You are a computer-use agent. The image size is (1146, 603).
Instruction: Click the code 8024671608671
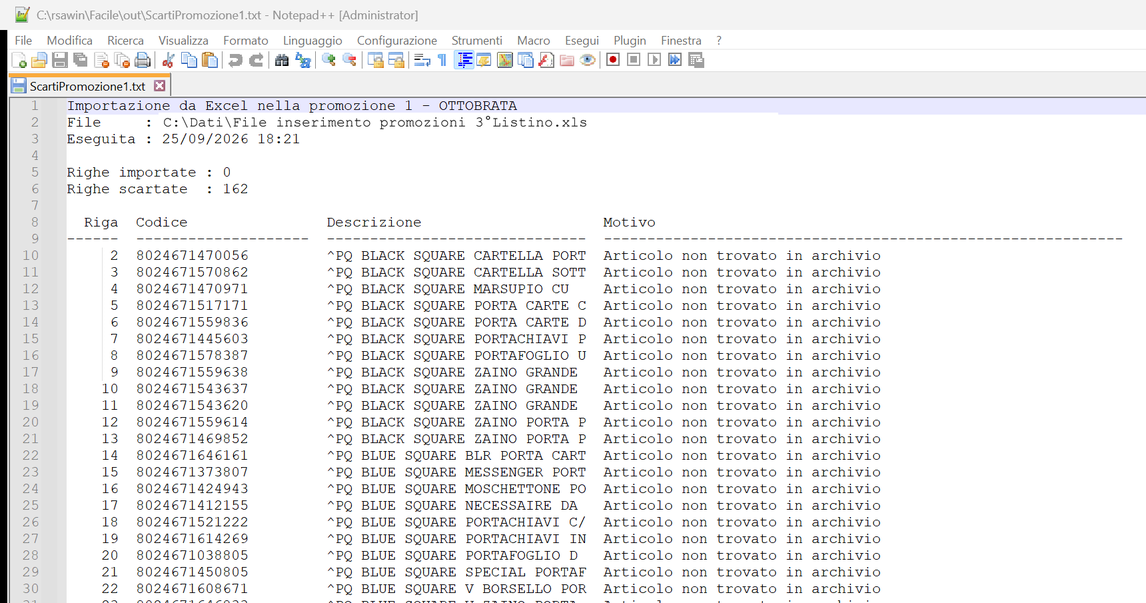[192, 589]
